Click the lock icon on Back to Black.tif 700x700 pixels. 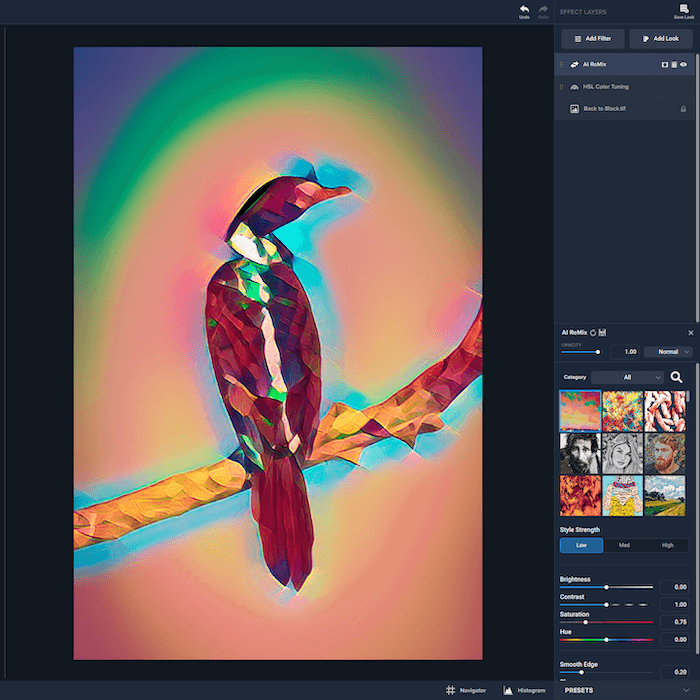[683, 109]
